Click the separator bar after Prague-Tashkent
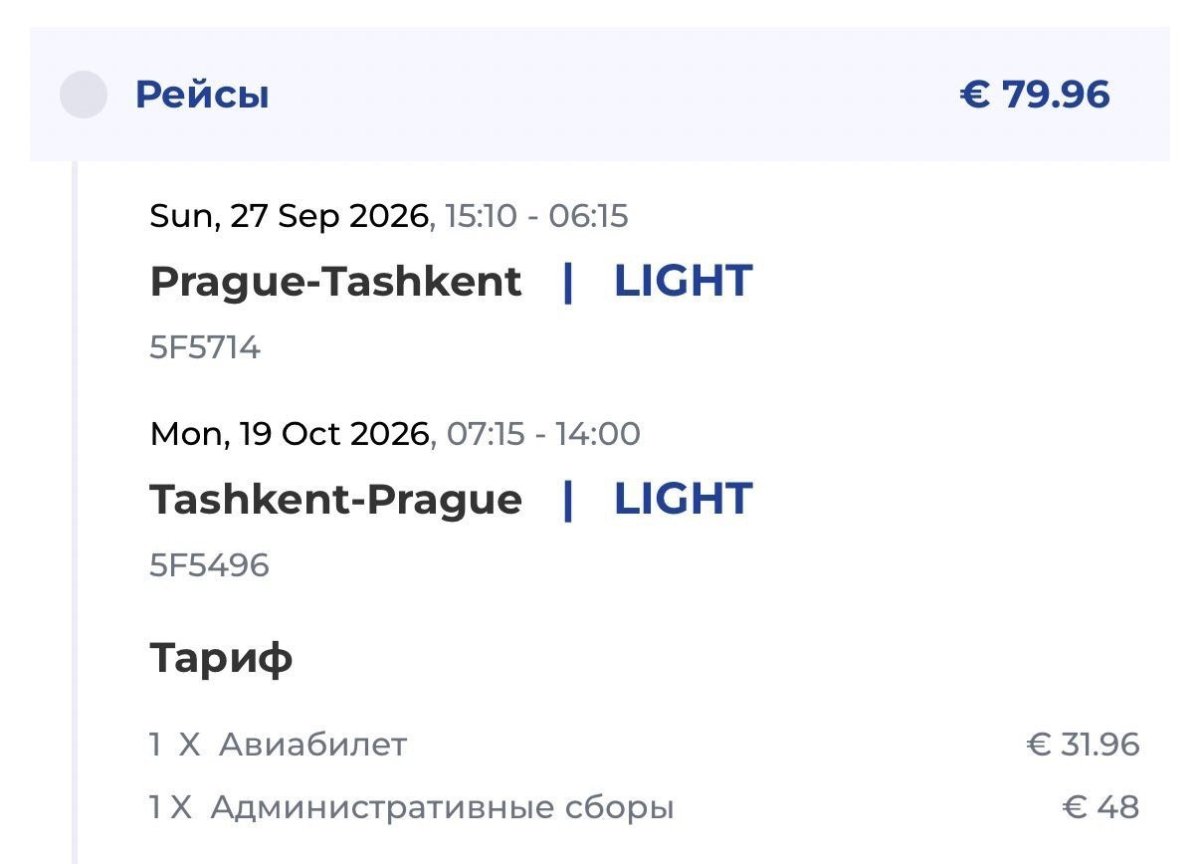1200x864 pixels. coord(568,282)
